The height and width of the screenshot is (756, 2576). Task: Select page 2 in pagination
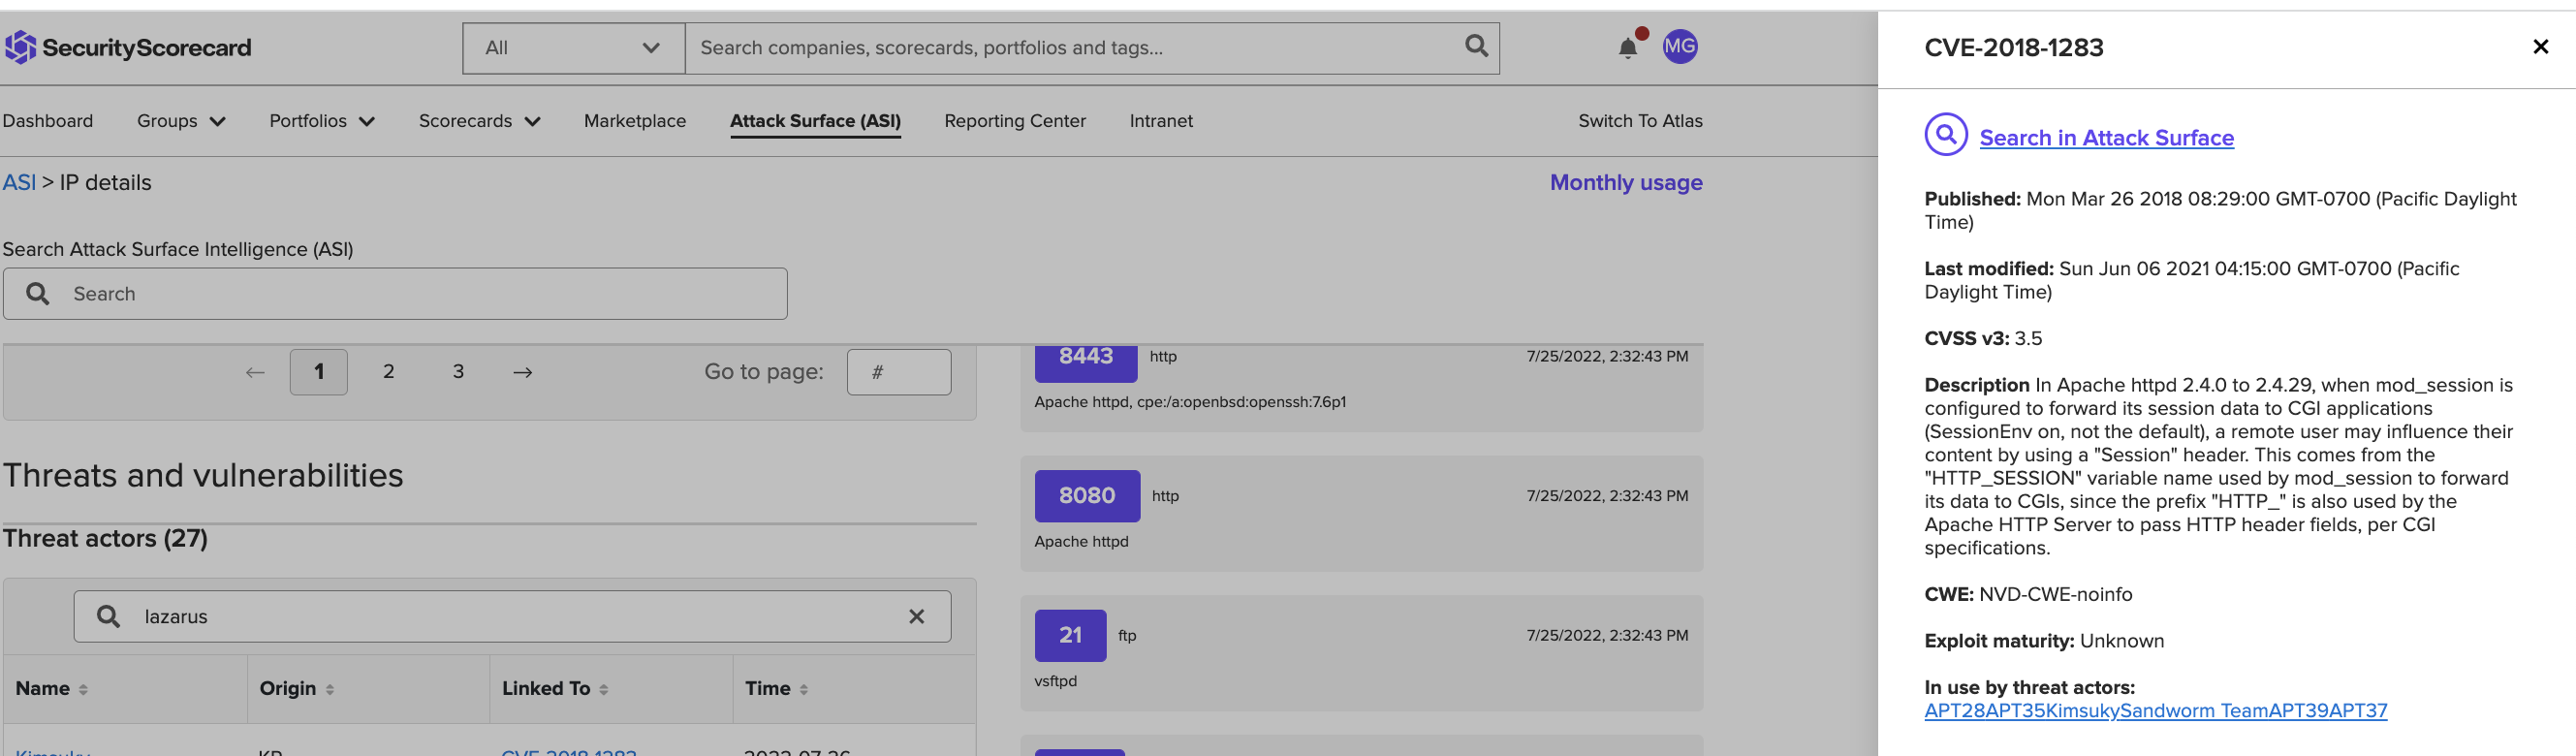(388, 372)
